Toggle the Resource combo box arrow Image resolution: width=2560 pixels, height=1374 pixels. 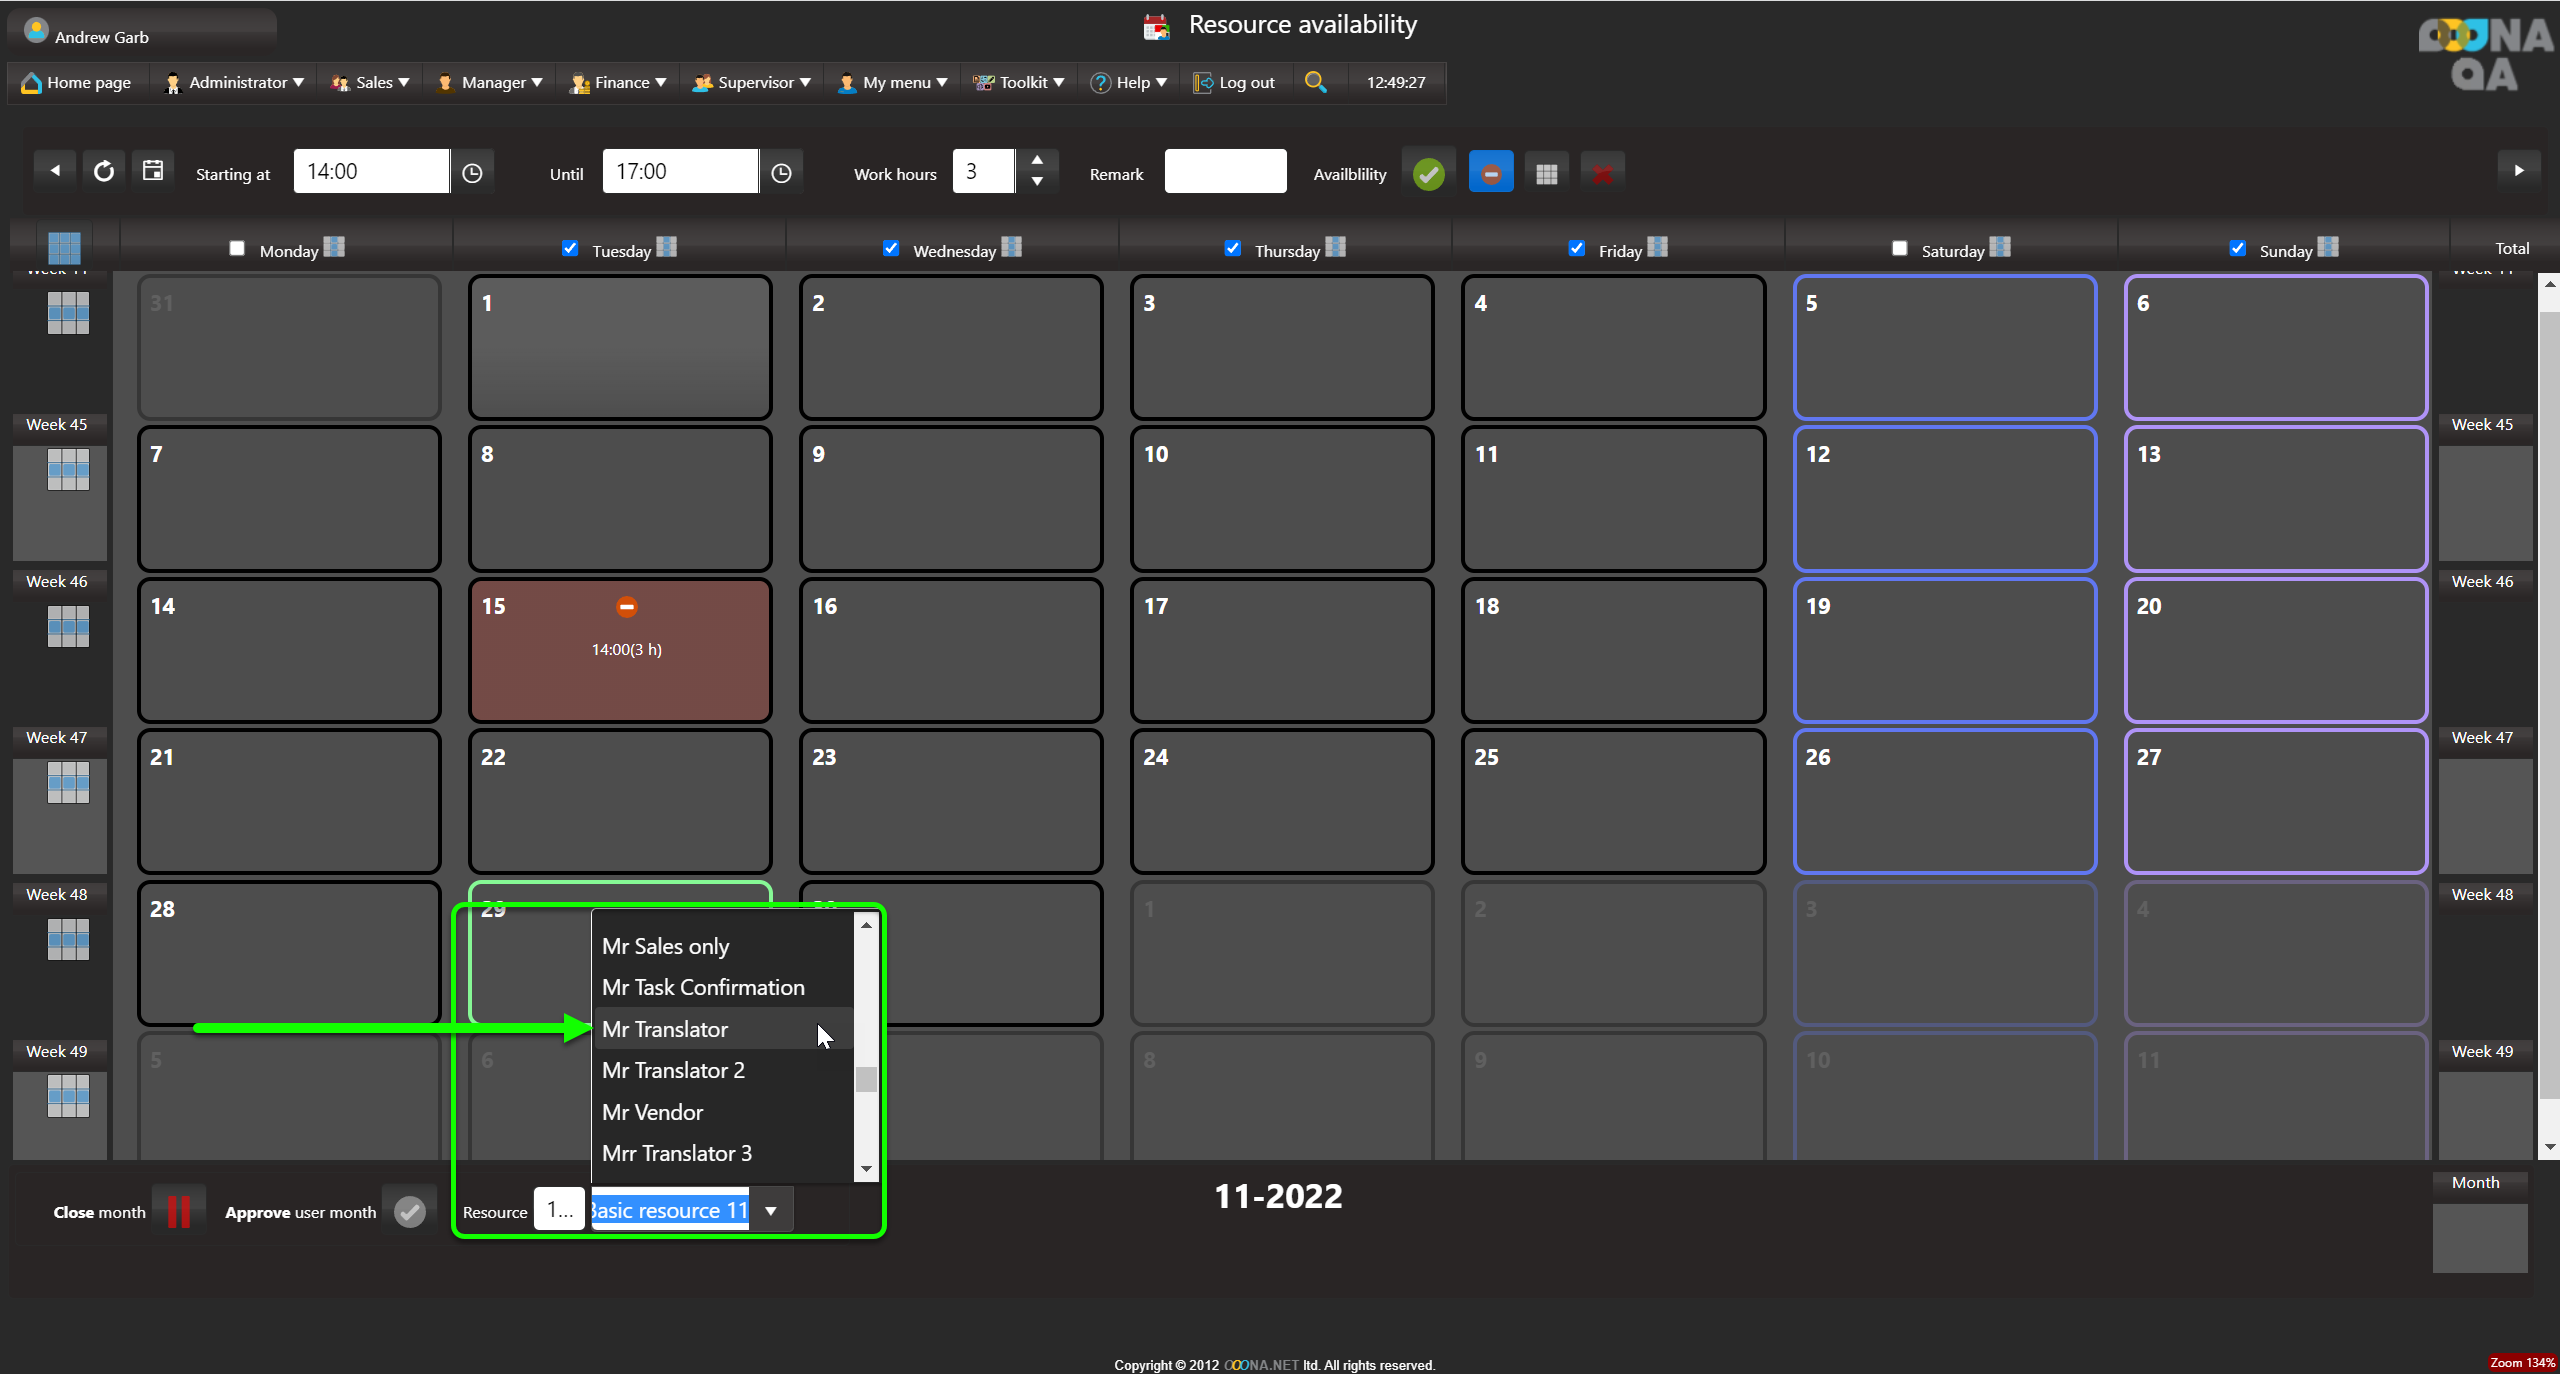[771, 1210]
